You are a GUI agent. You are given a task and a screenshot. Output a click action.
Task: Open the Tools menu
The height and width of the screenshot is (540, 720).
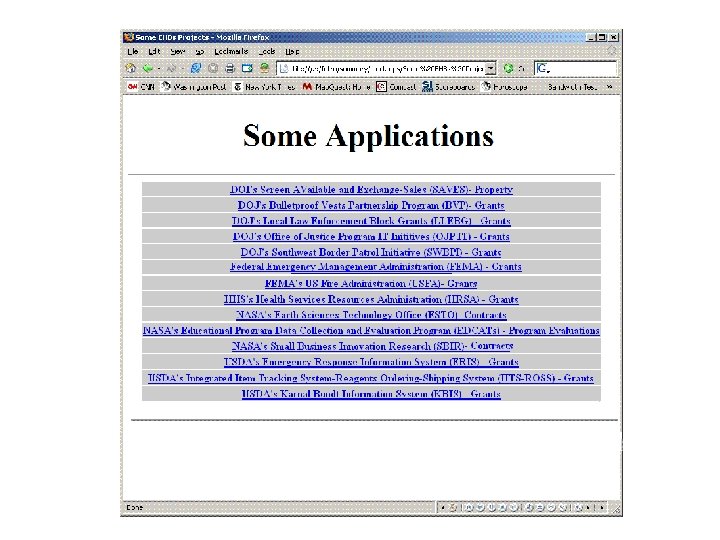(x=267, y=51)
